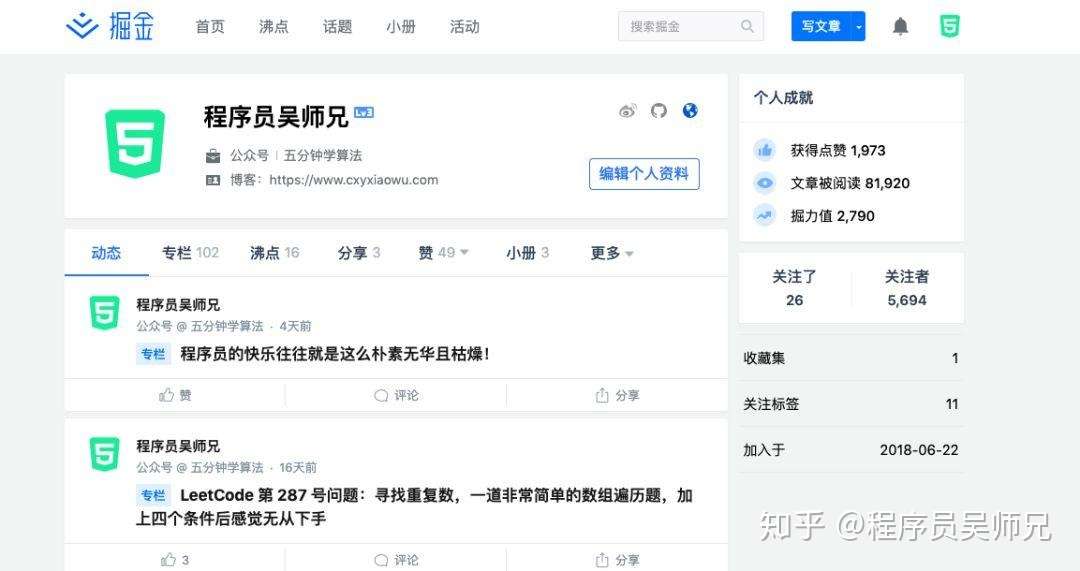The image size is (1080, 571).
Task: Open the GitHub profile icon
Action: (x=659, y=110)
